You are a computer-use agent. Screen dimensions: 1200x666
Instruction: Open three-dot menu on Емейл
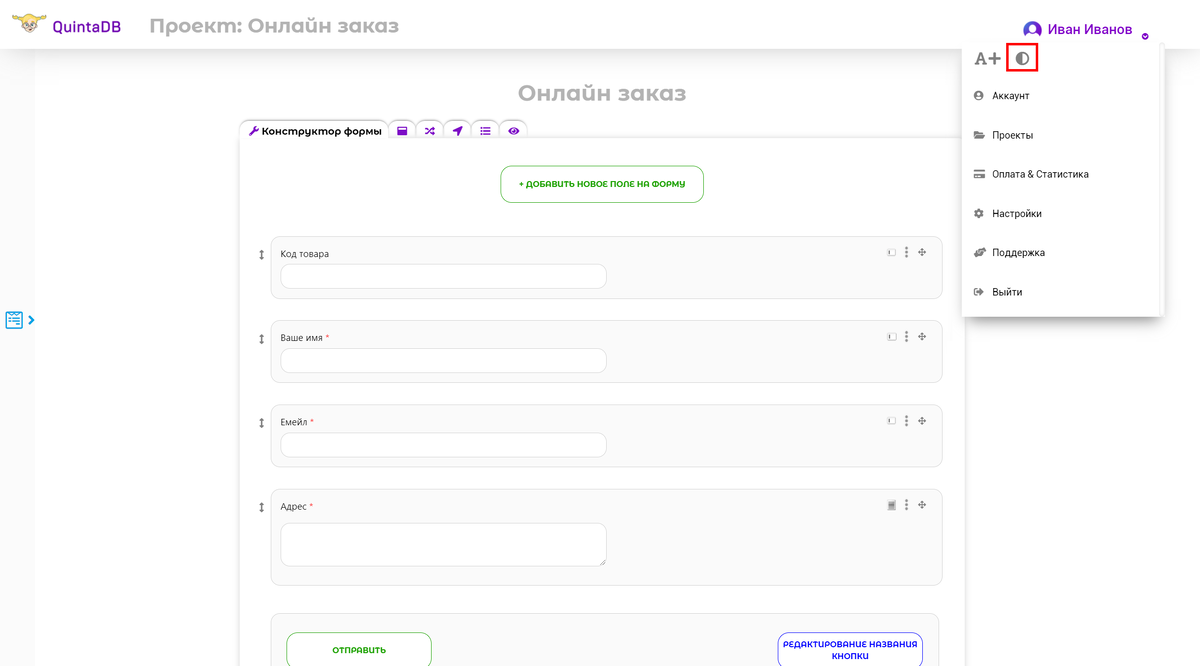906,421
